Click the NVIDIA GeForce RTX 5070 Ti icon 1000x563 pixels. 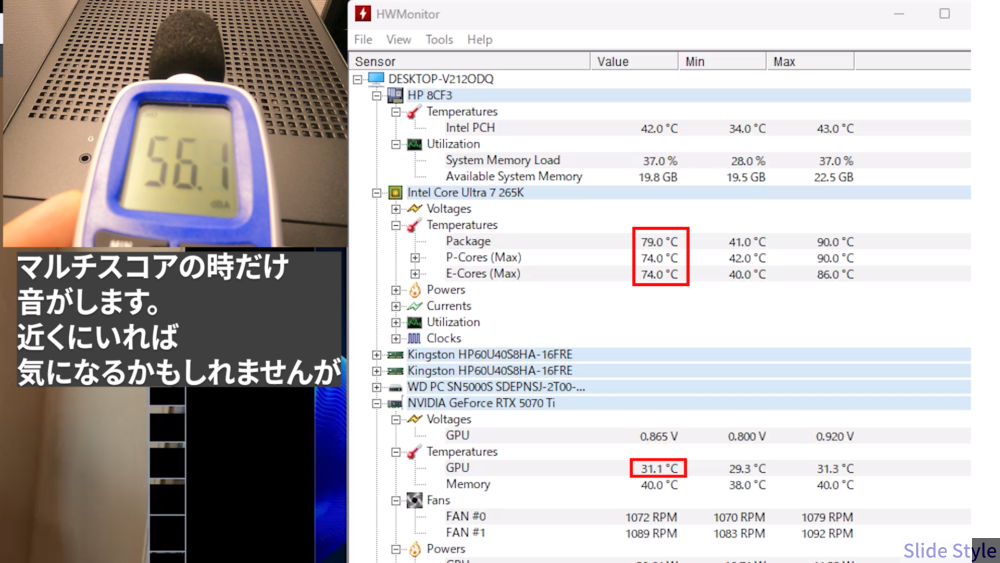(395, 404)
